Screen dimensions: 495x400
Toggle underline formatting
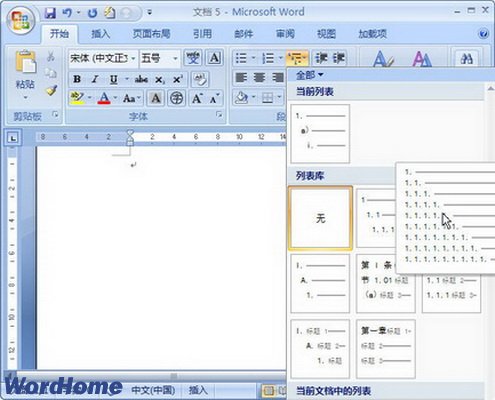point(114,79)
